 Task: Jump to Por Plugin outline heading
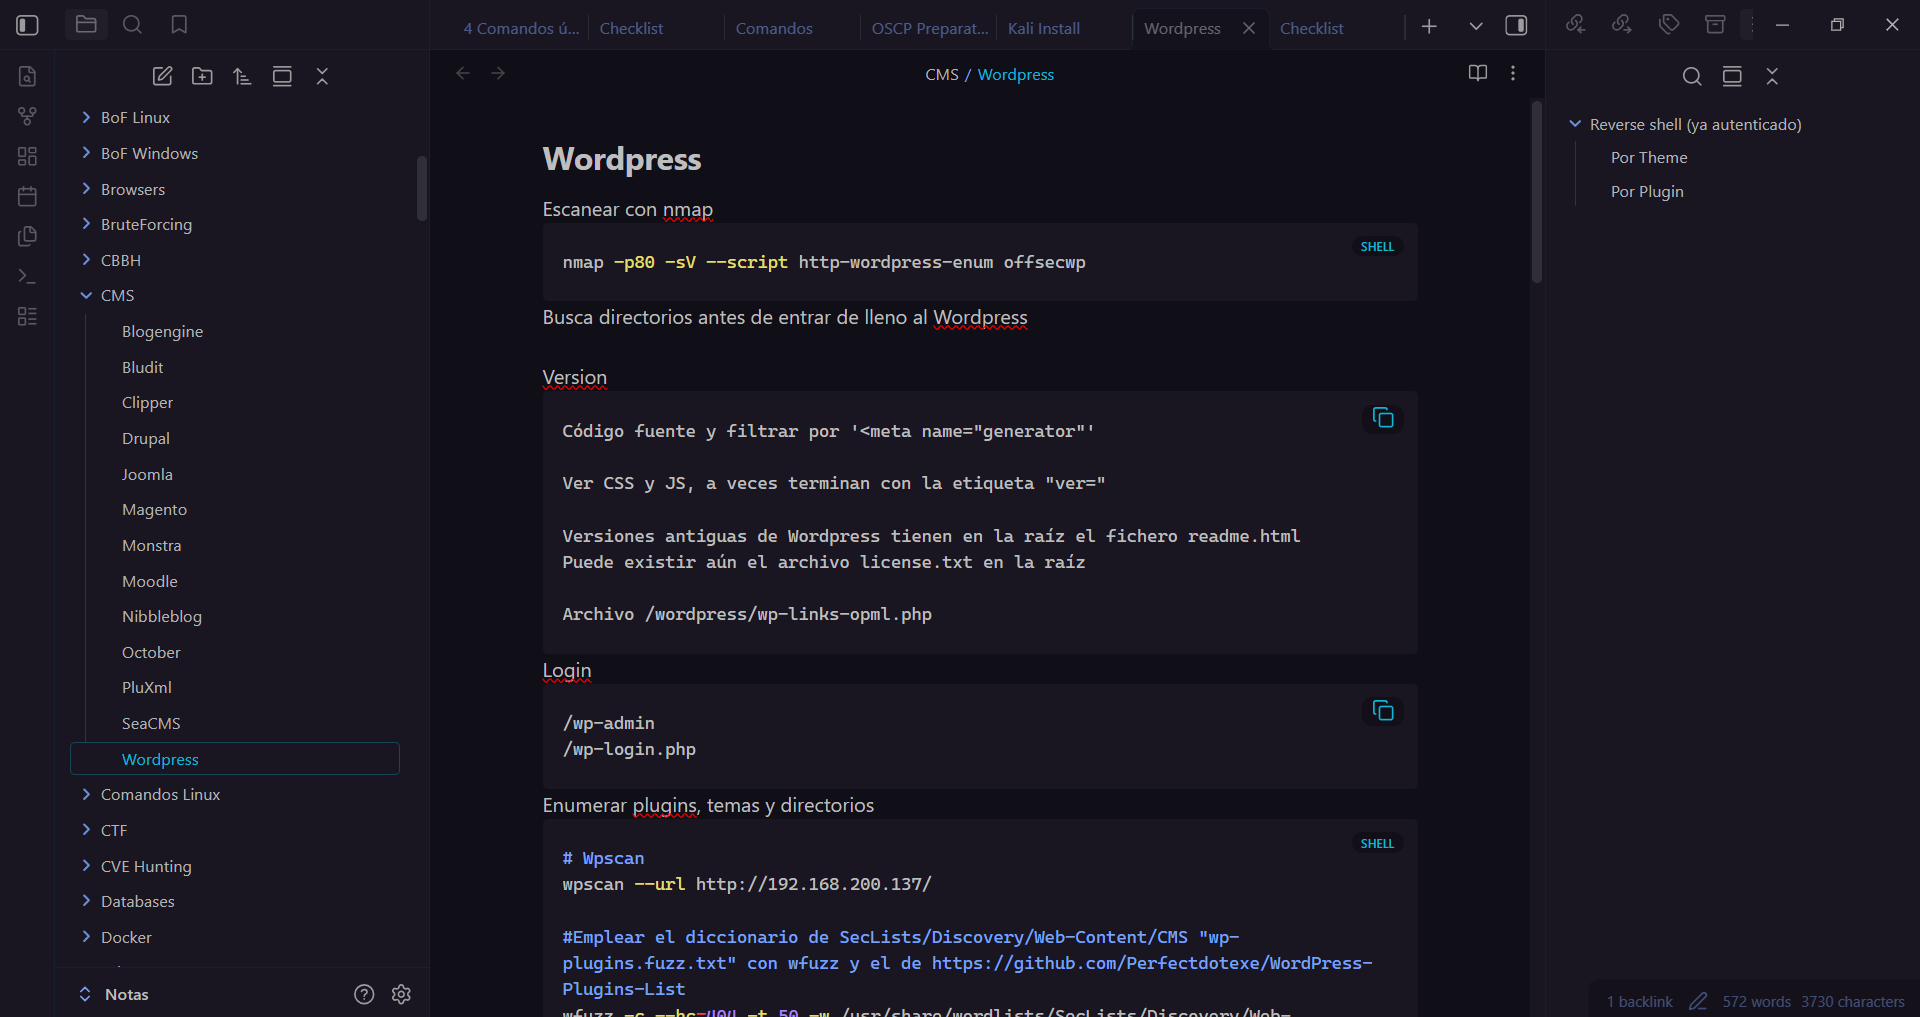pyautogui.click(x=1646, y=191)
